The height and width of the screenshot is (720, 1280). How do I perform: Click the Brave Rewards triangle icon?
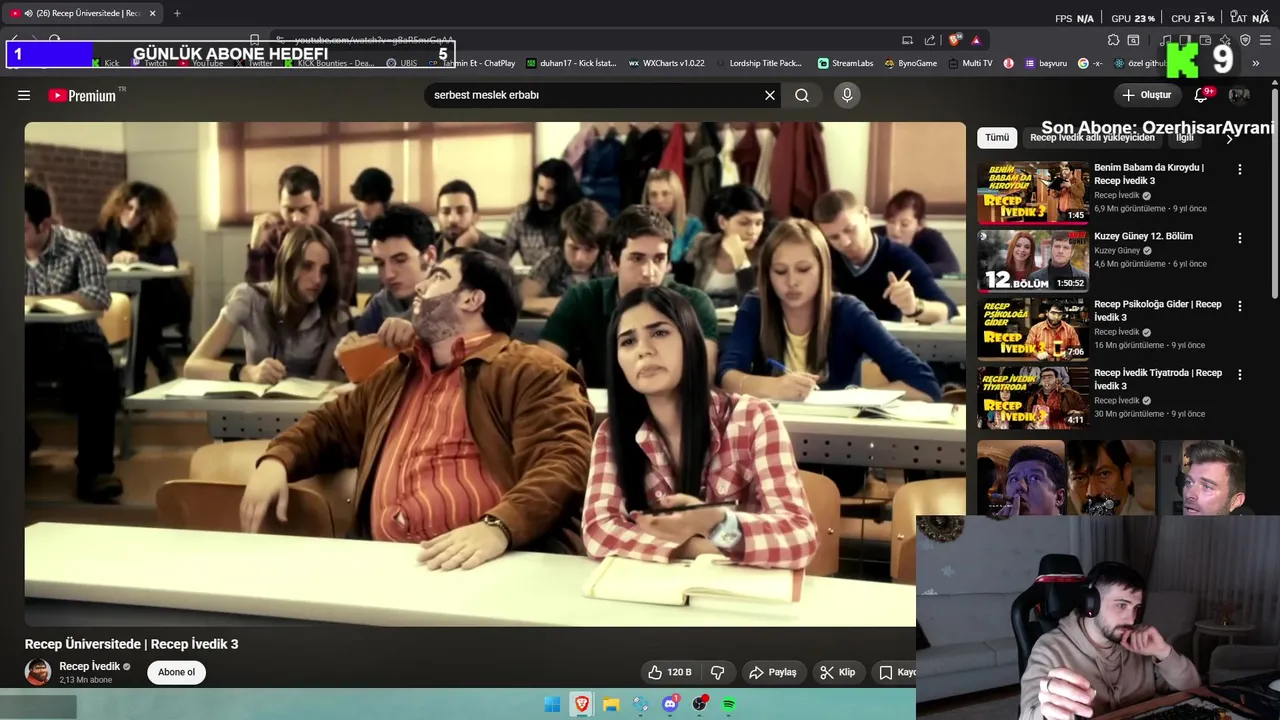point(976,40)
